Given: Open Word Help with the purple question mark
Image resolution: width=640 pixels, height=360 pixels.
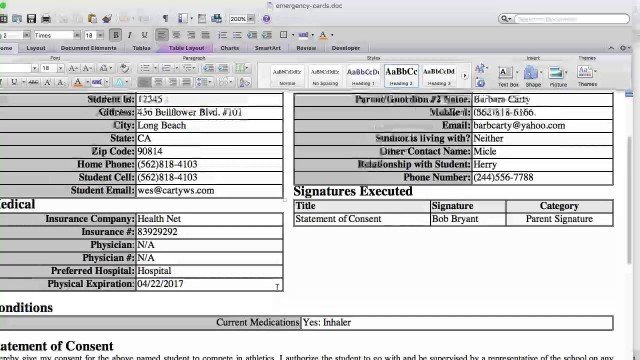Looking at the screenshot, I should [266, 19].
